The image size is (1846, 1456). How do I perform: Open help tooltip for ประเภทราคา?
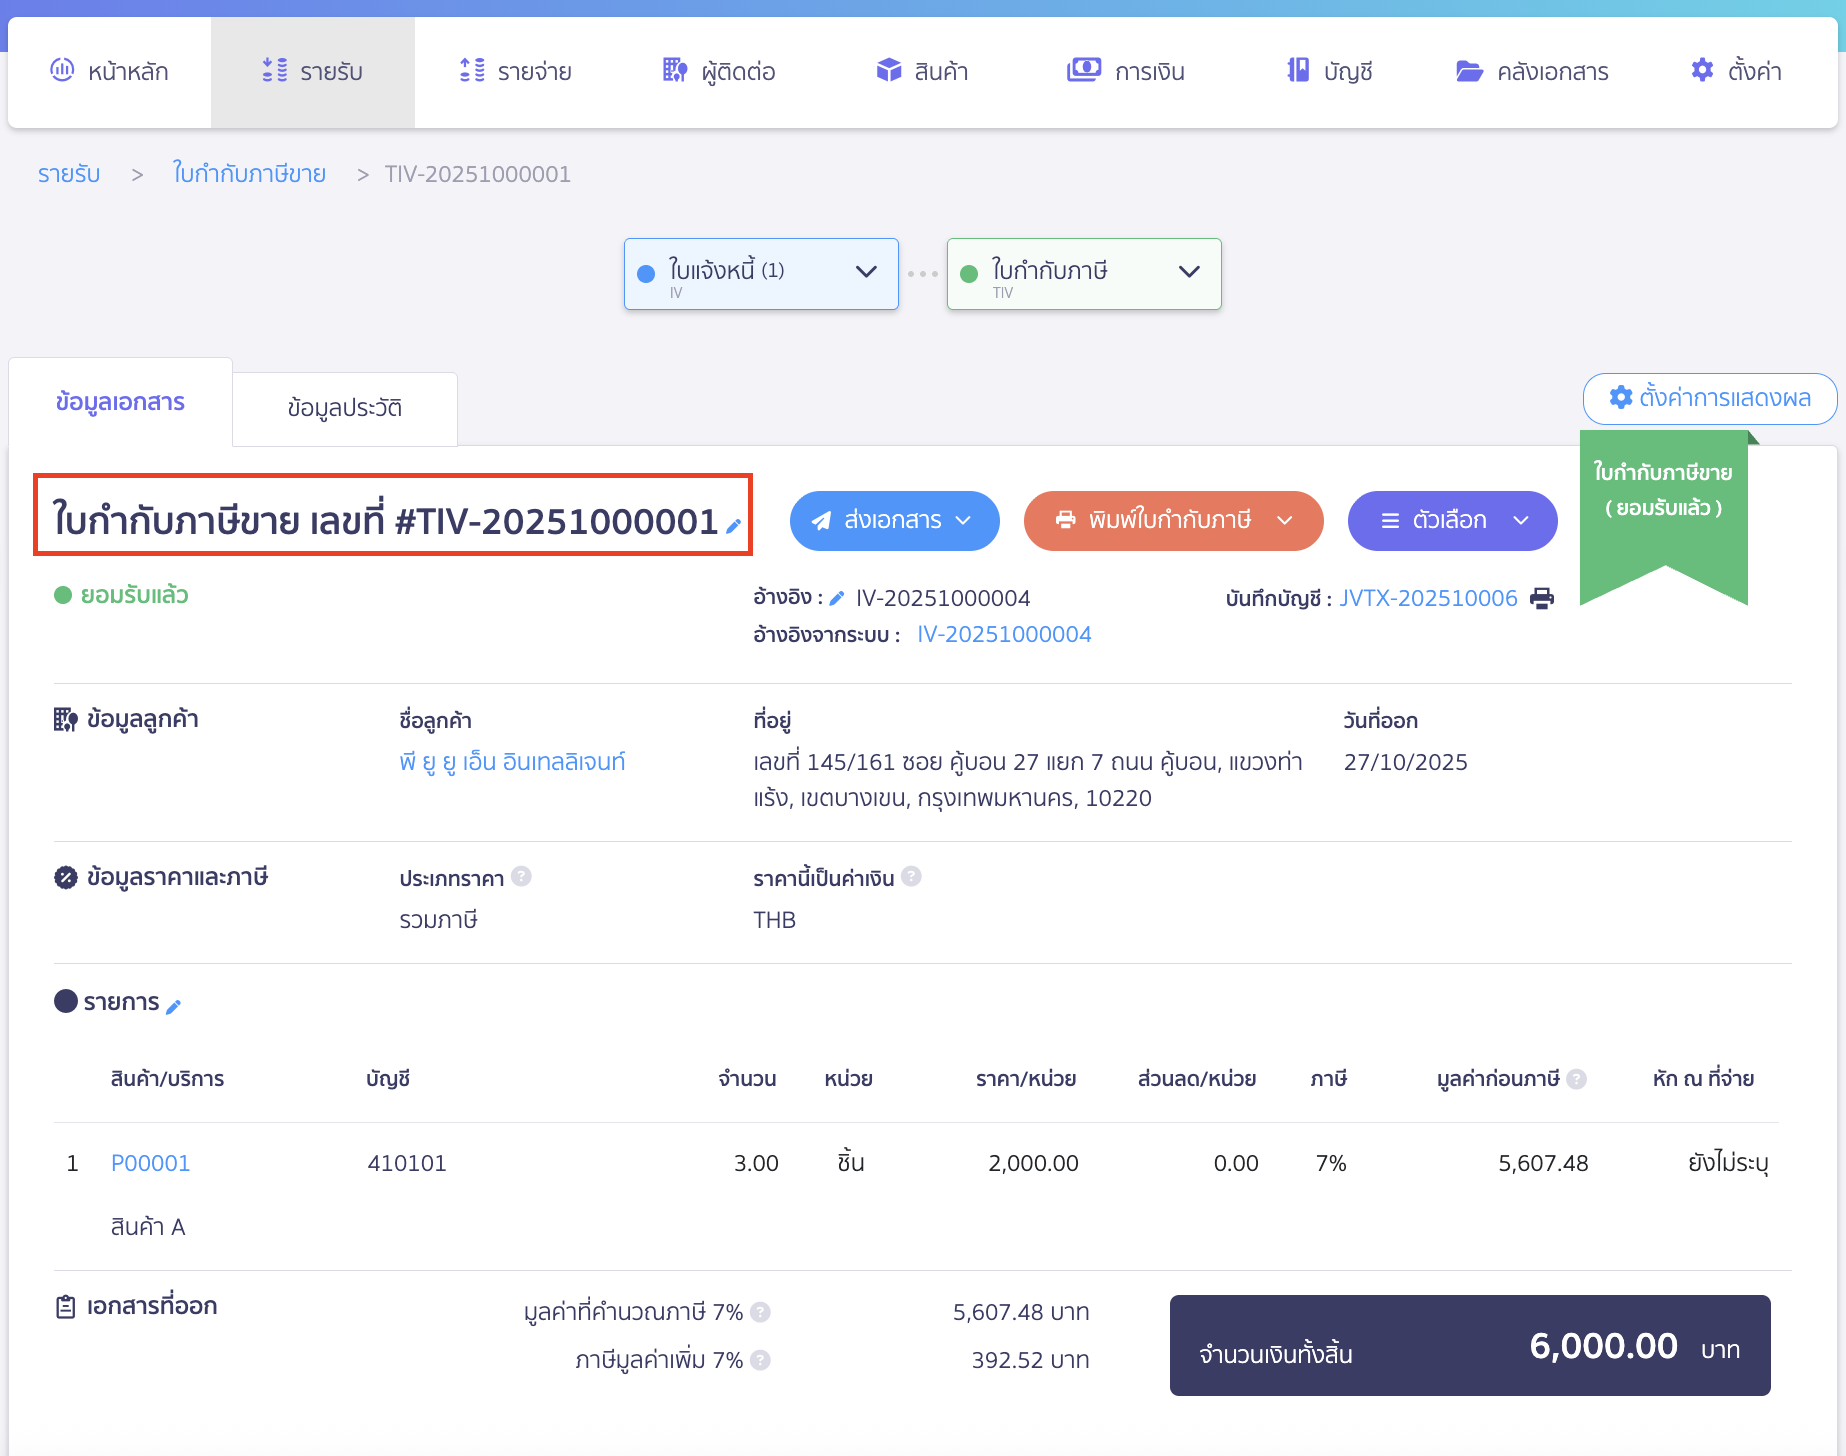click(522, 877)
